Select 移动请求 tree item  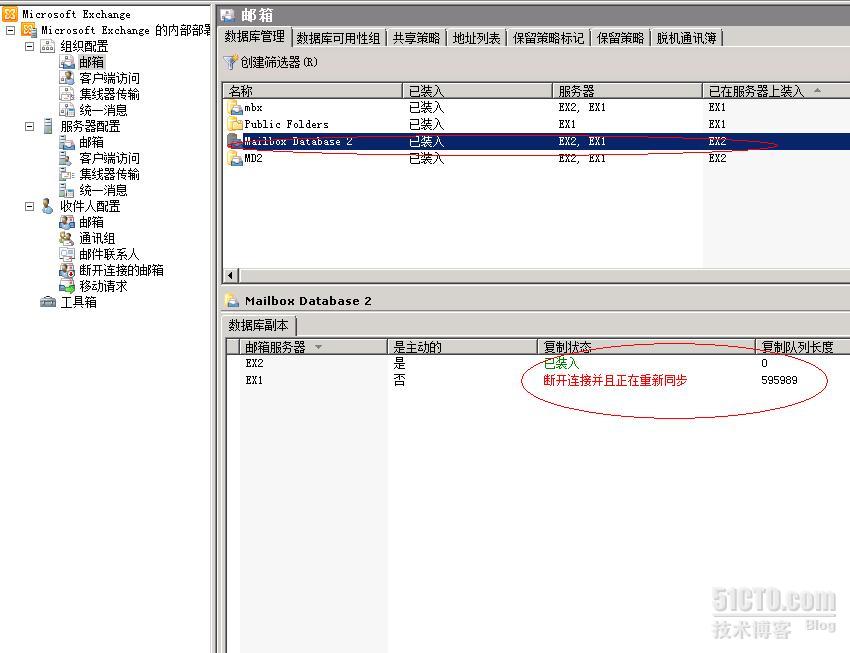coord(103,286)
